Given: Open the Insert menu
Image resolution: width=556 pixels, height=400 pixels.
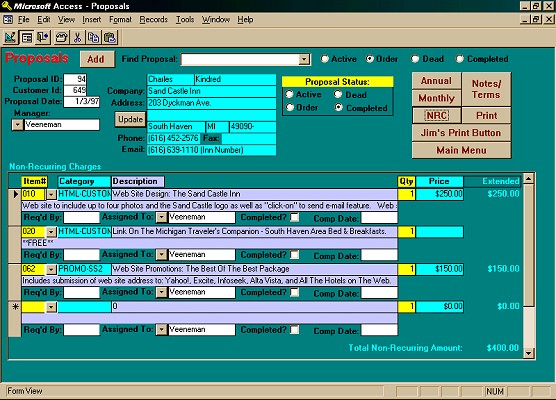Looking at the screenshot, I should coord(91,20).
